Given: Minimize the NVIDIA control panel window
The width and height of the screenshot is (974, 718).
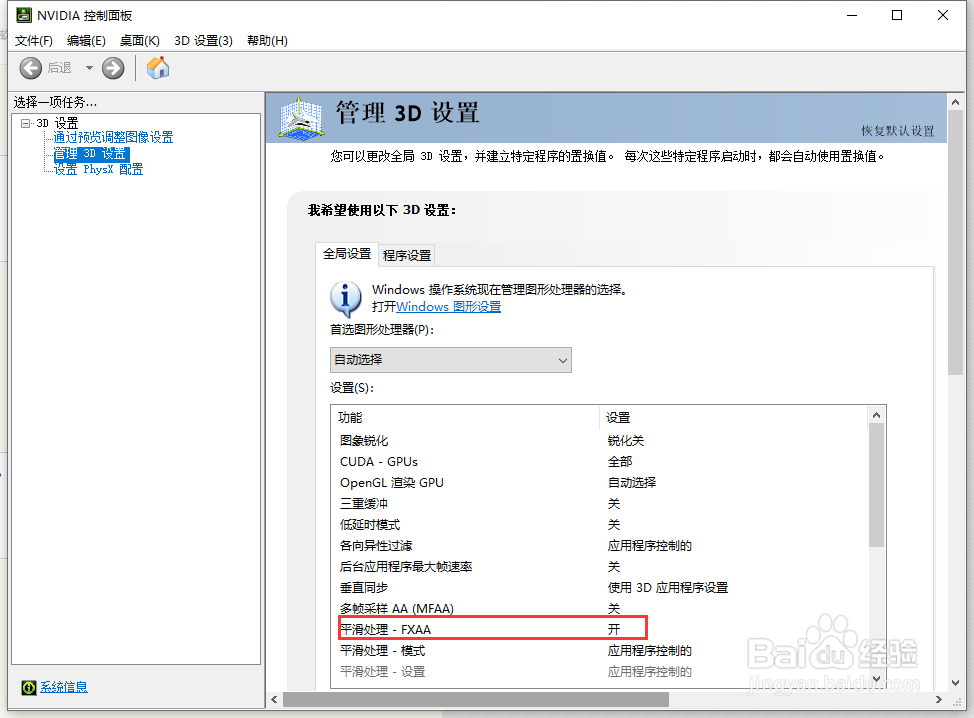Looking at the screenshot, I should [852, 16].
